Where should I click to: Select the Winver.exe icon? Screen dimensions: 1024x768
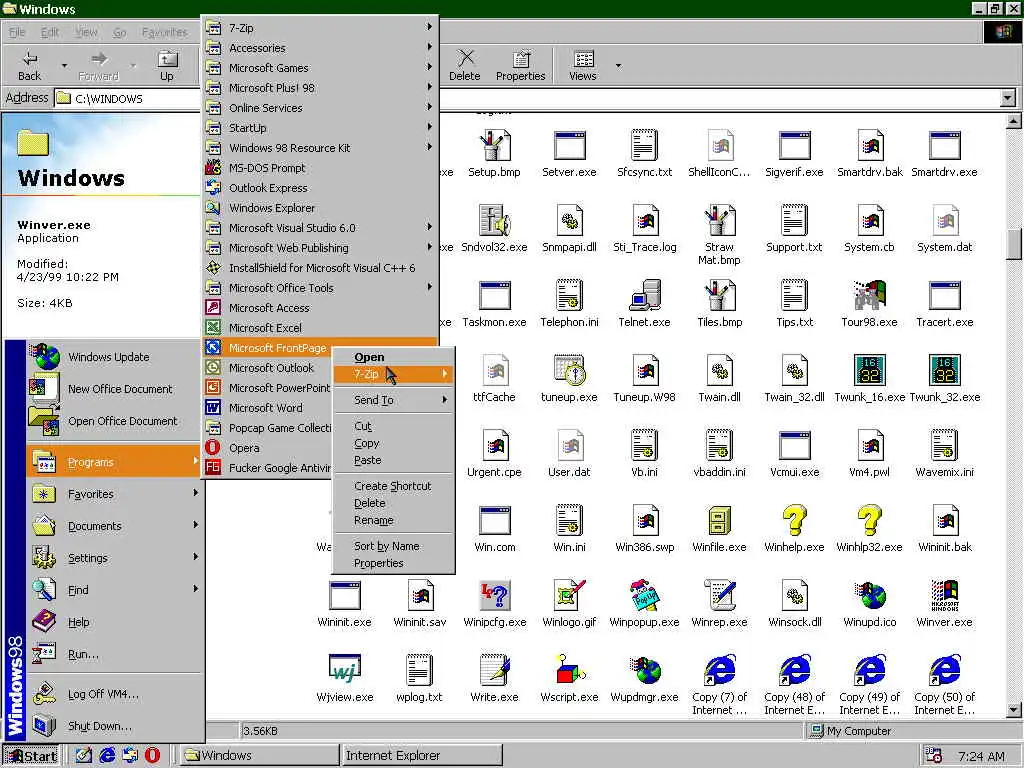click(x=944, y=596)
